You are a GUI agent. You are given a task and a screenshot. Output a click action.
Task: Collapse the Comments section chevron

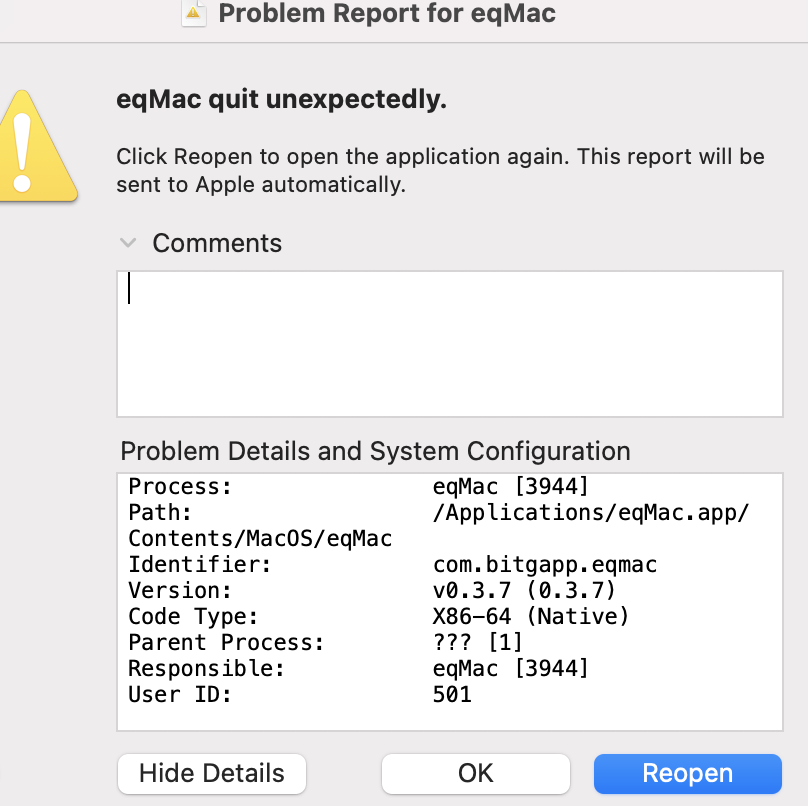point(128,242)
